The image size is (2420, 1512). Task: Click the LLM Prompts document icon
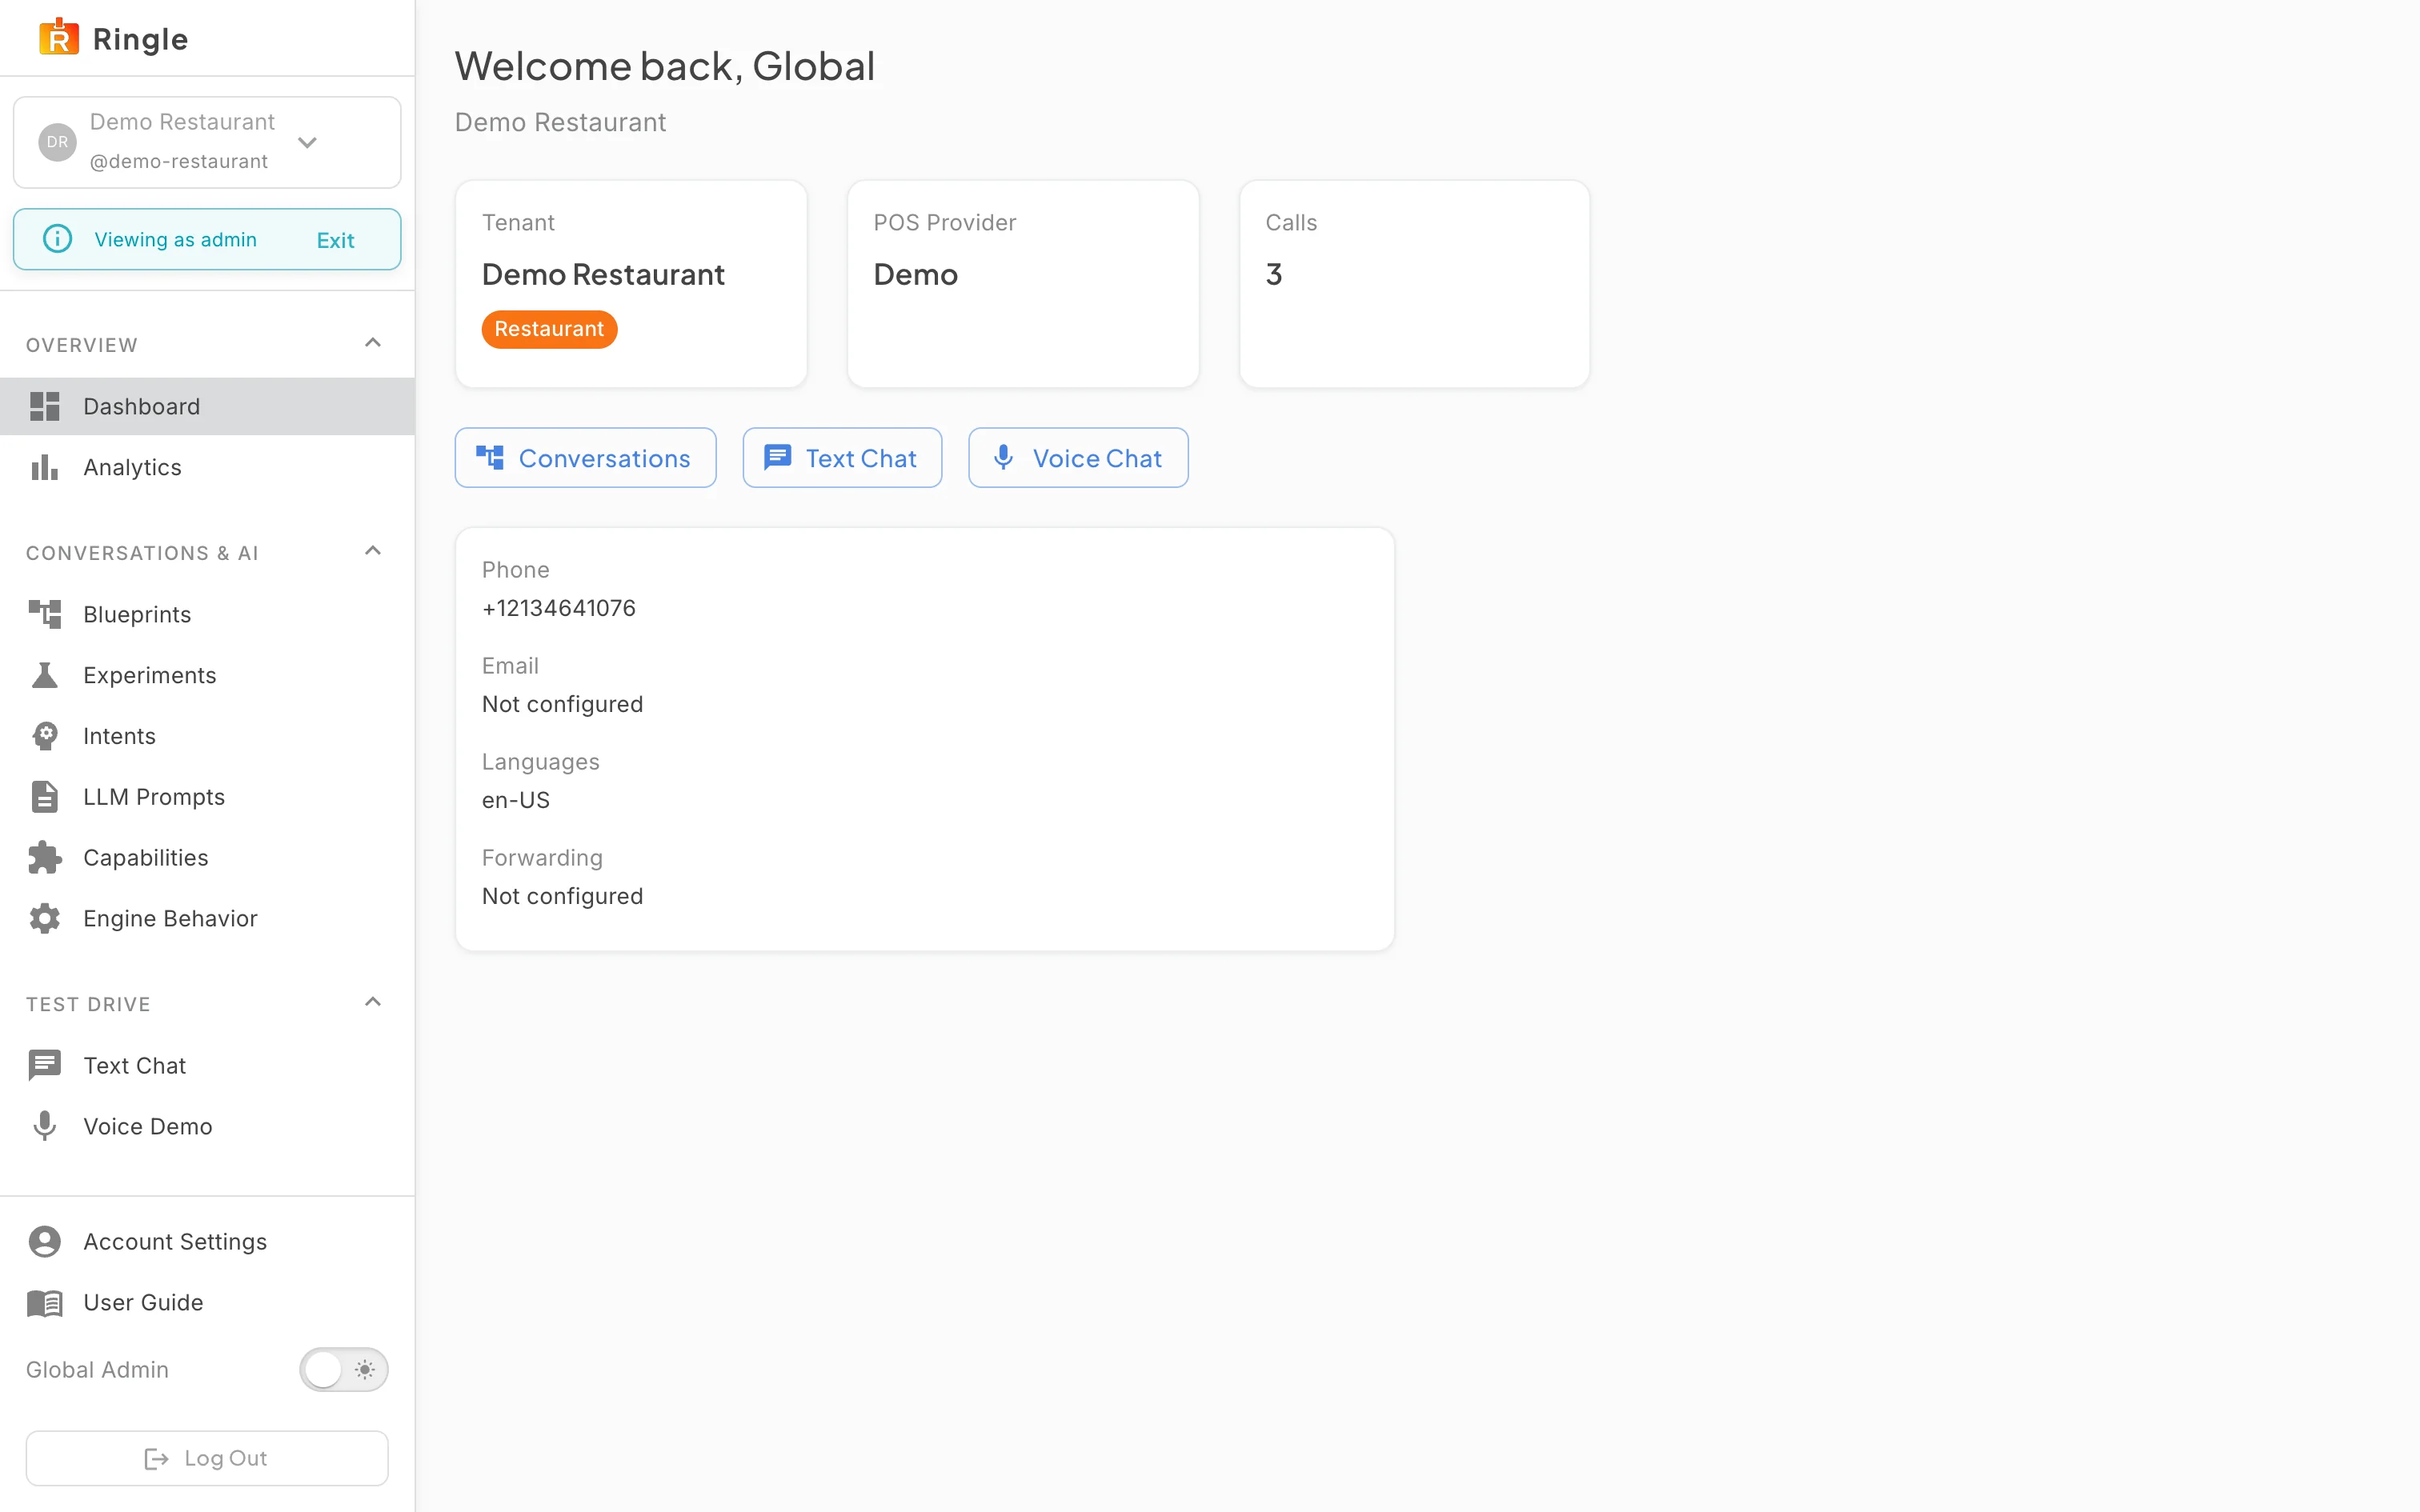coord(45,797)
